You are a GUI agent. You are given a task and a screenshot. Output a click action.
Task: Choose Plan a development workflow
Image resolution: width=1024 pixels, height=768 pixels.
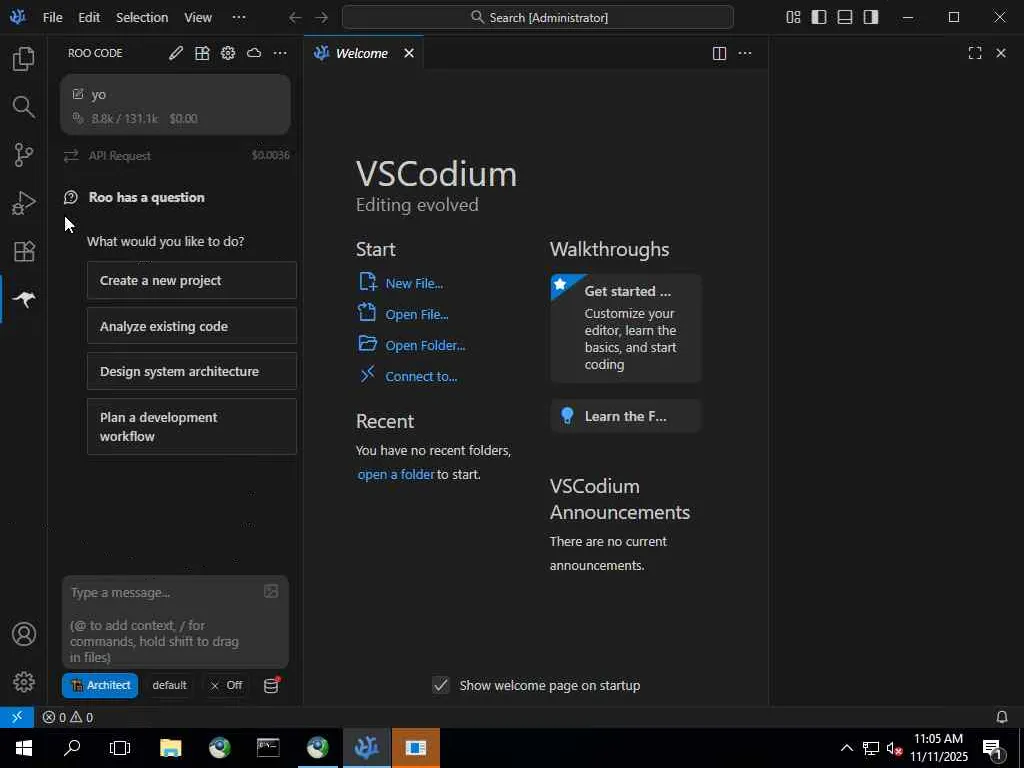click(191, 426)
